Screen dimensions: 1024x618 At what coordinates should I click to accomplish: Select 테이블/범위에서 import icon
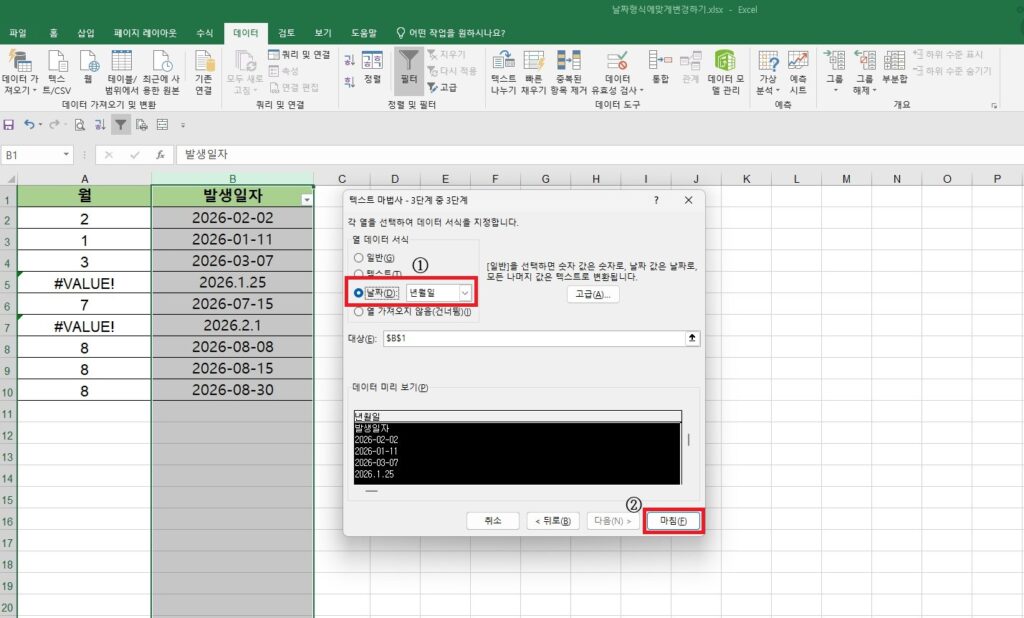pos(121,72)
